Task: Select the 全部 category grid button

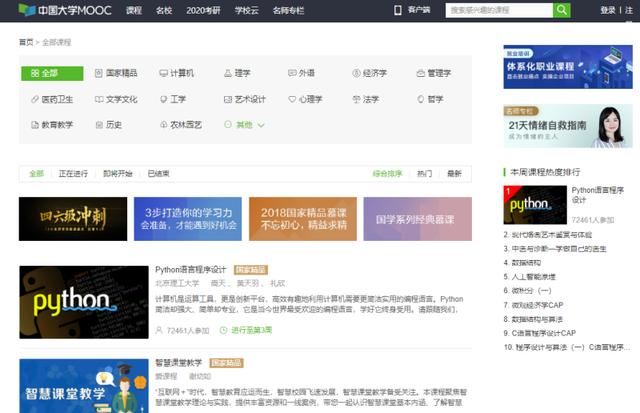Action: [x=52, y=73]
